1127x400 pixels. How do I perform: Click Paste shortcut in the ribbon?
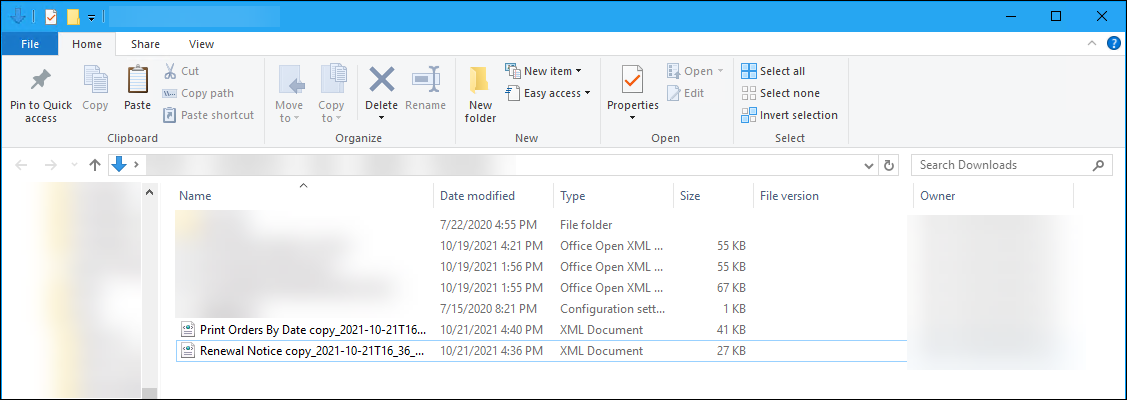pos(208,115)
